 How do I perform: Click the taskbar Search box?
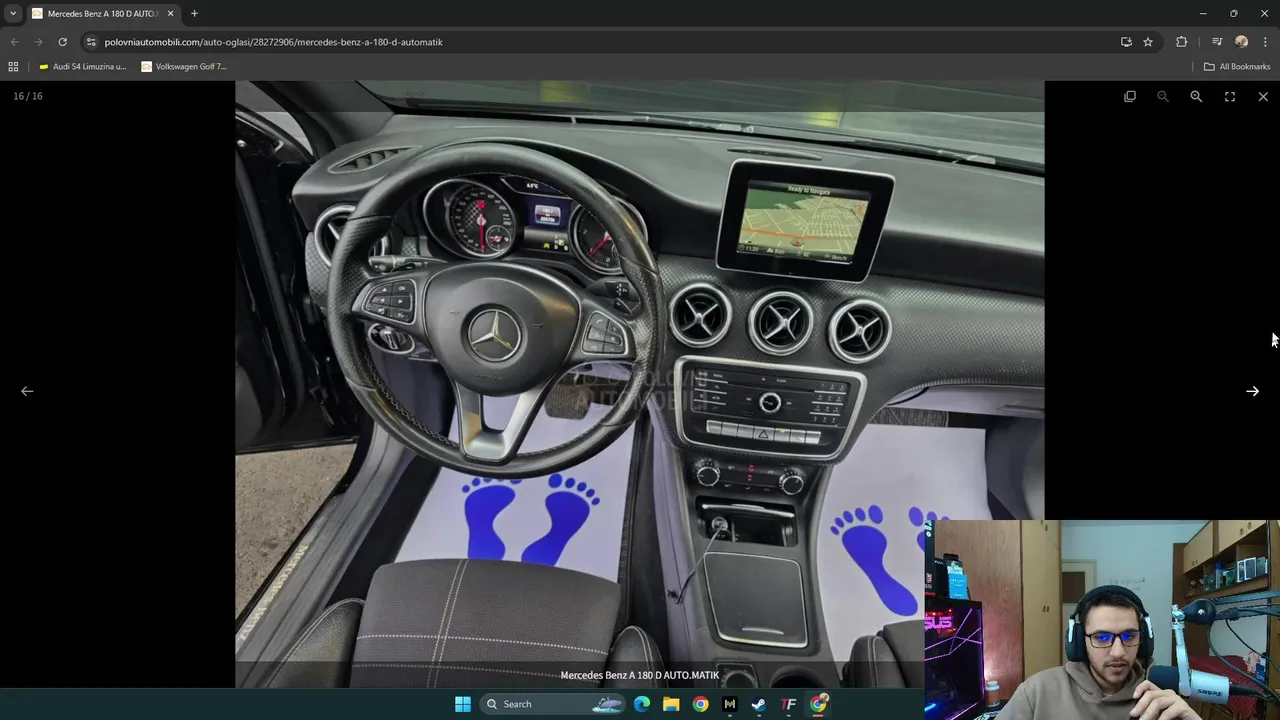pyautogui.click(x=552, y=704)
